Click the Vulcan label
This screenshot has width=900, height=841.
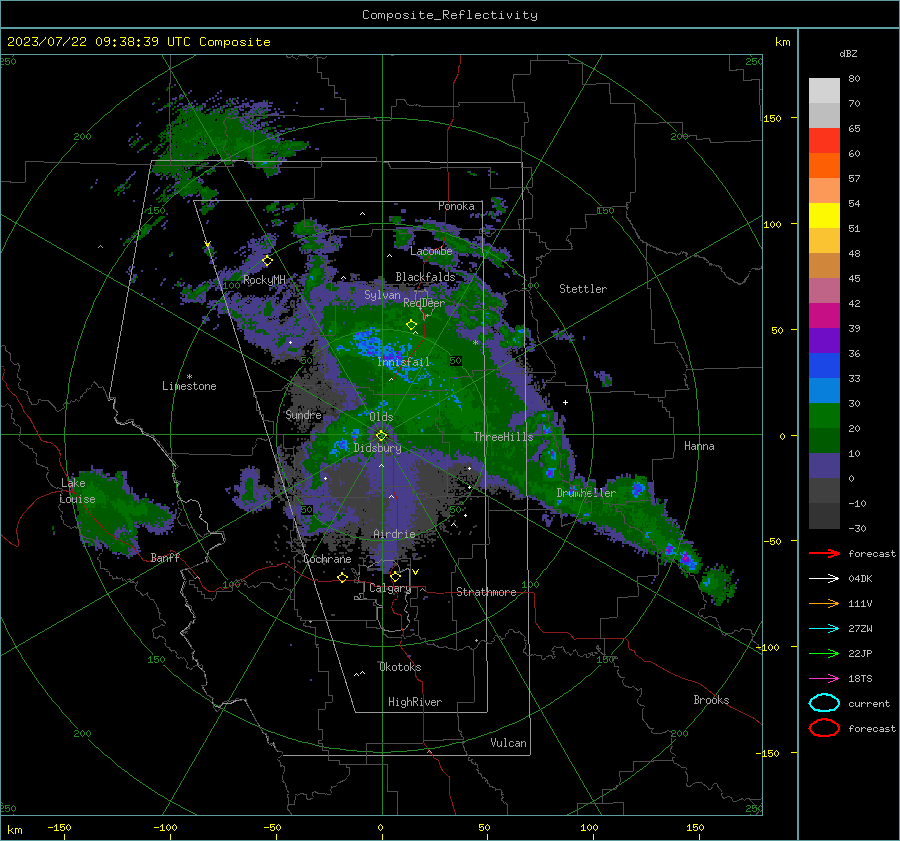508,743
